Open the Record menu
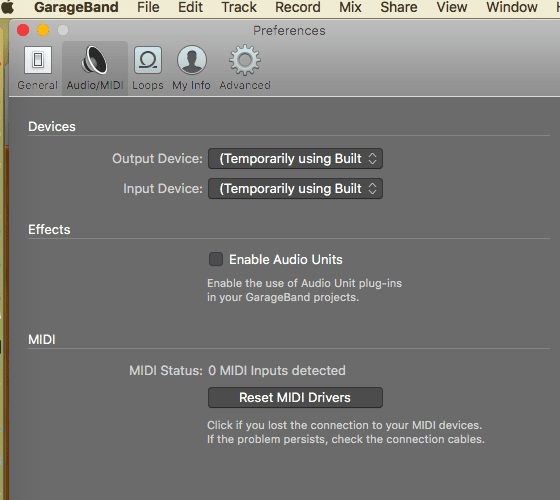Screen dimensions: 560x500 point(298,7)
